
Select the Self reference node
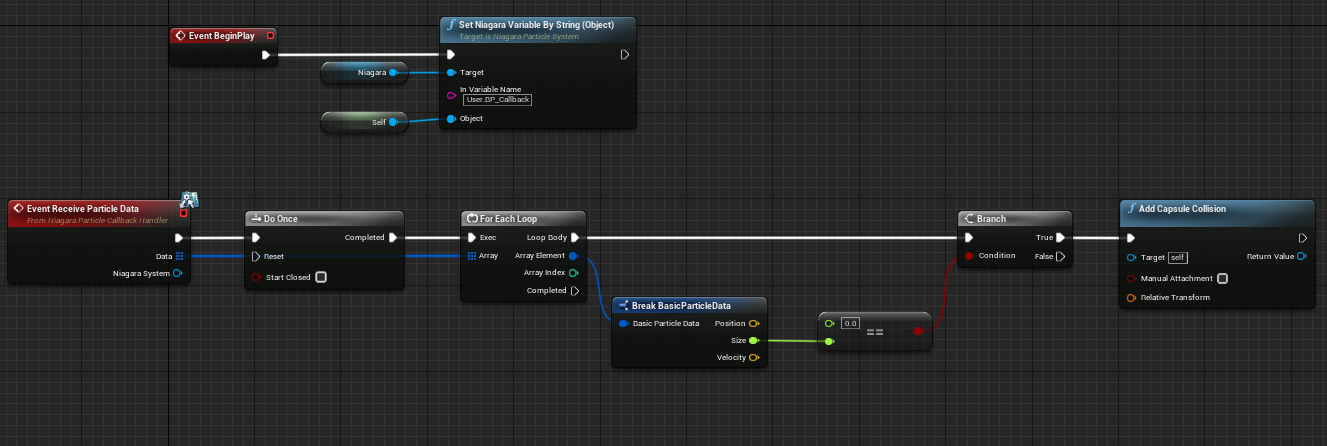[x=364, y=122]
